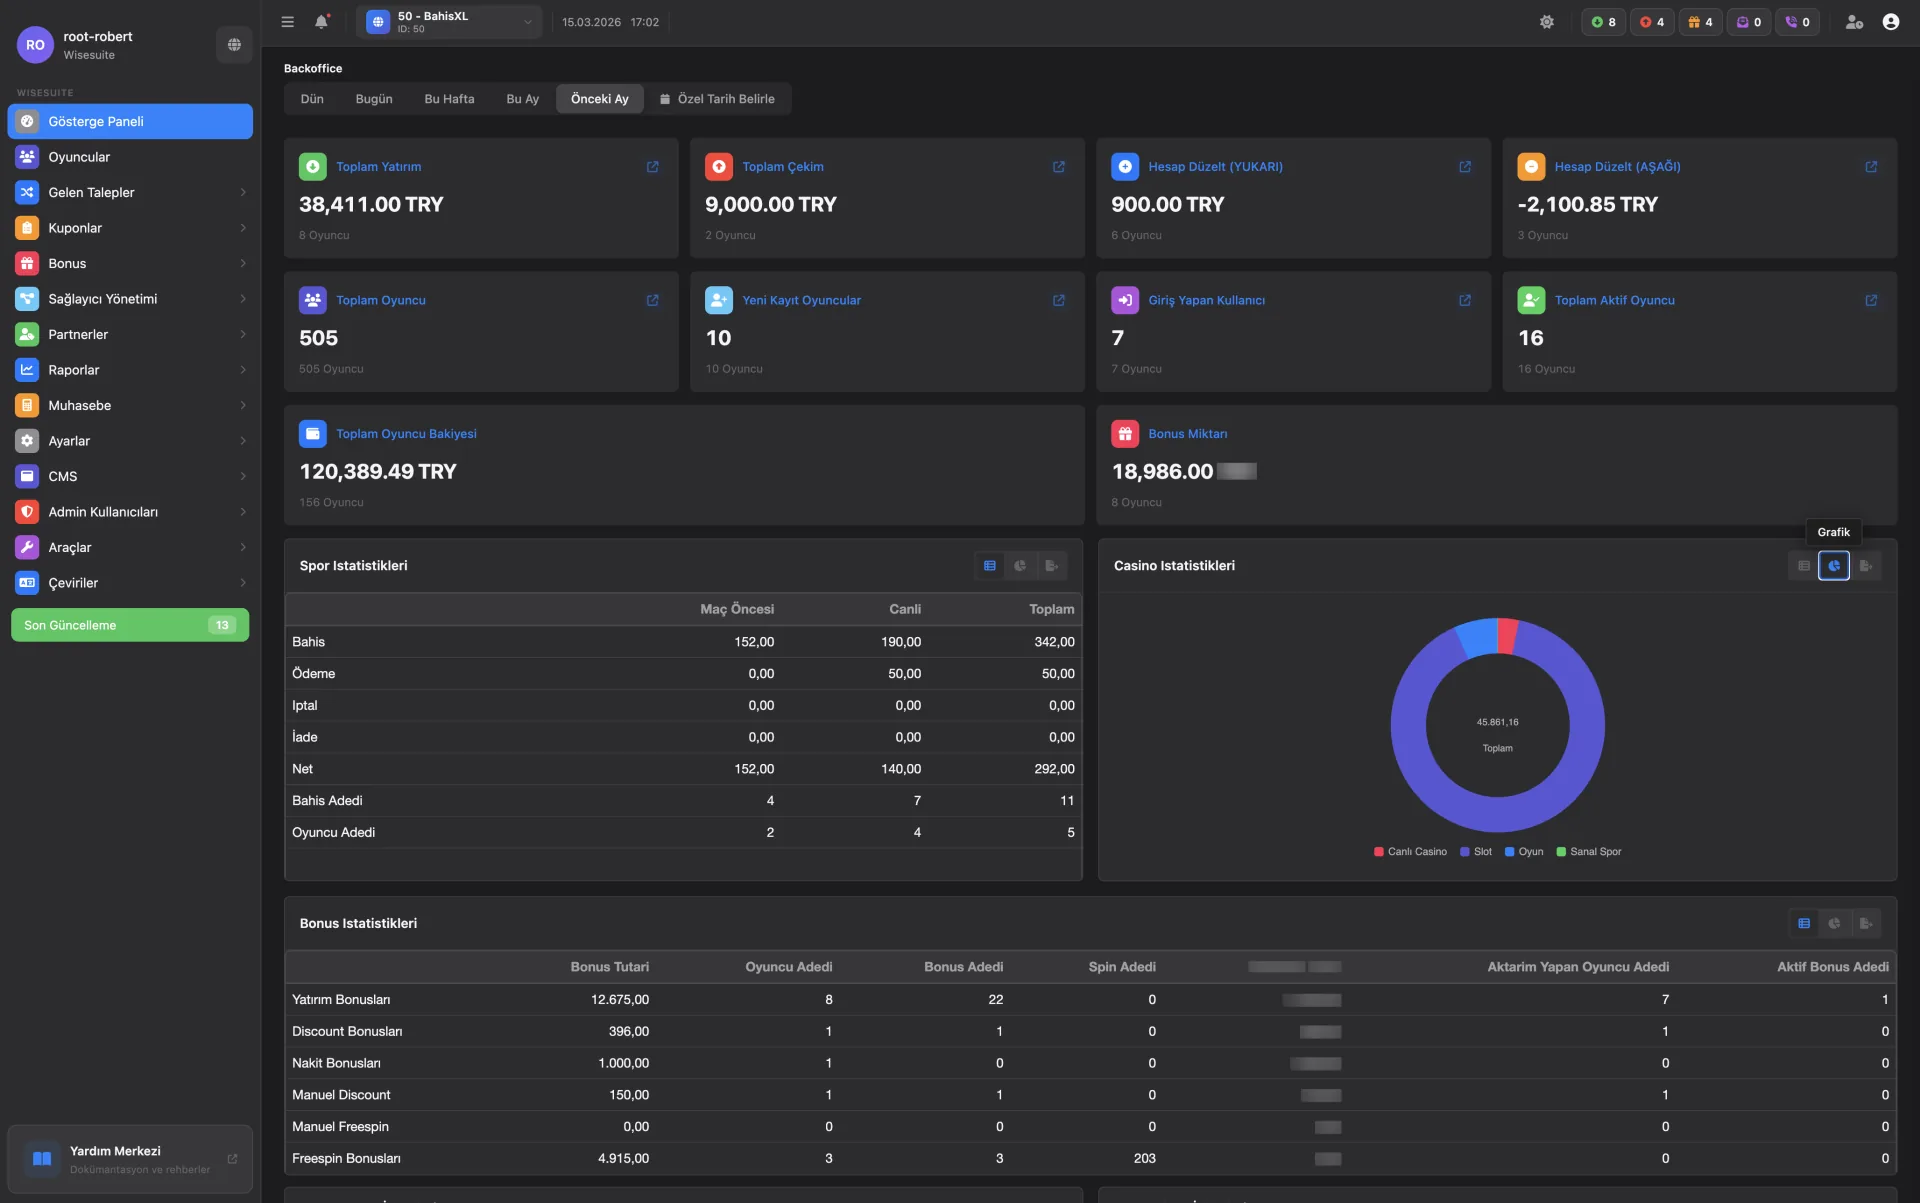
Task: Expand the Raporlar sidebar section
Action: [x=130, y=369]
